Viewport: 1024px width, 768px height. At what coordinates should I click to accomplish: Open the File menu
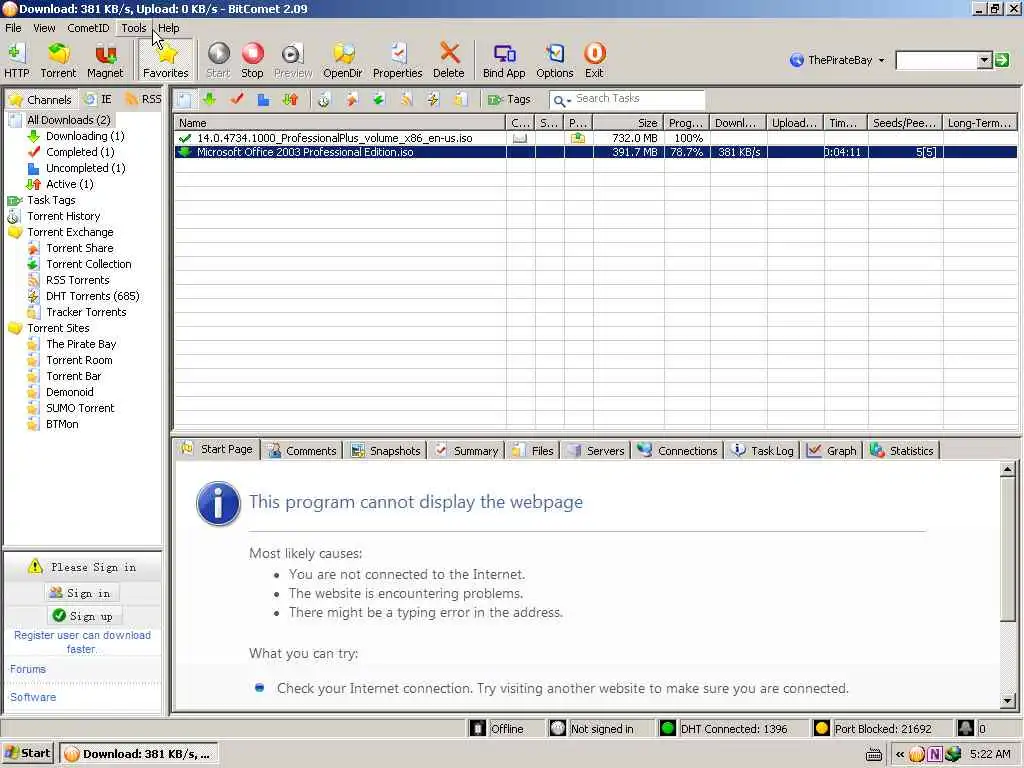coord(13,28)
